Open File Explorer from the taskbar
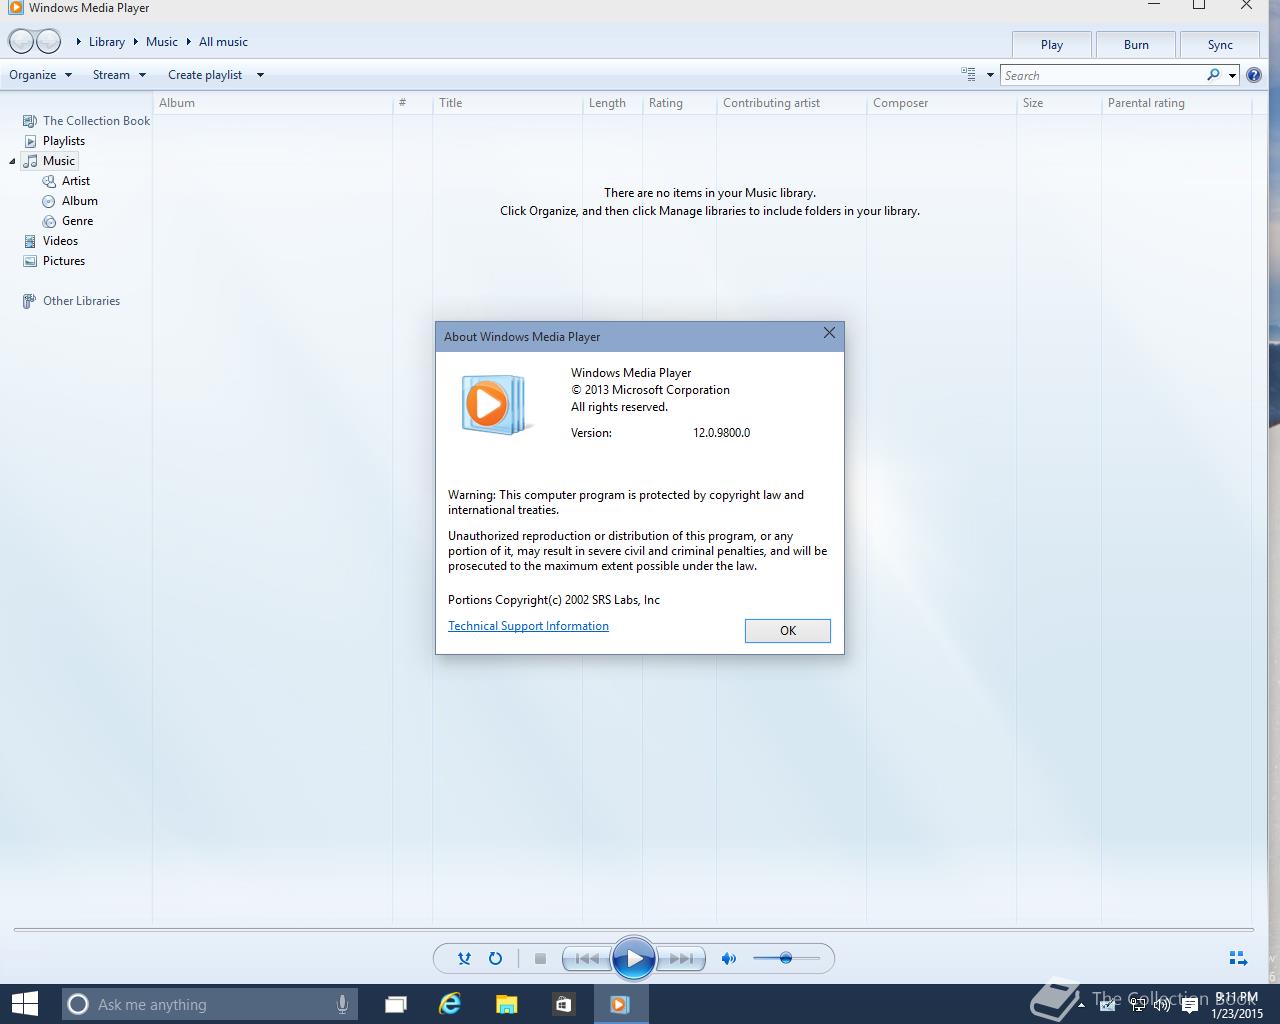Image resolution: width=1280 pixels, height=1024 pixels. [506, 1004]
